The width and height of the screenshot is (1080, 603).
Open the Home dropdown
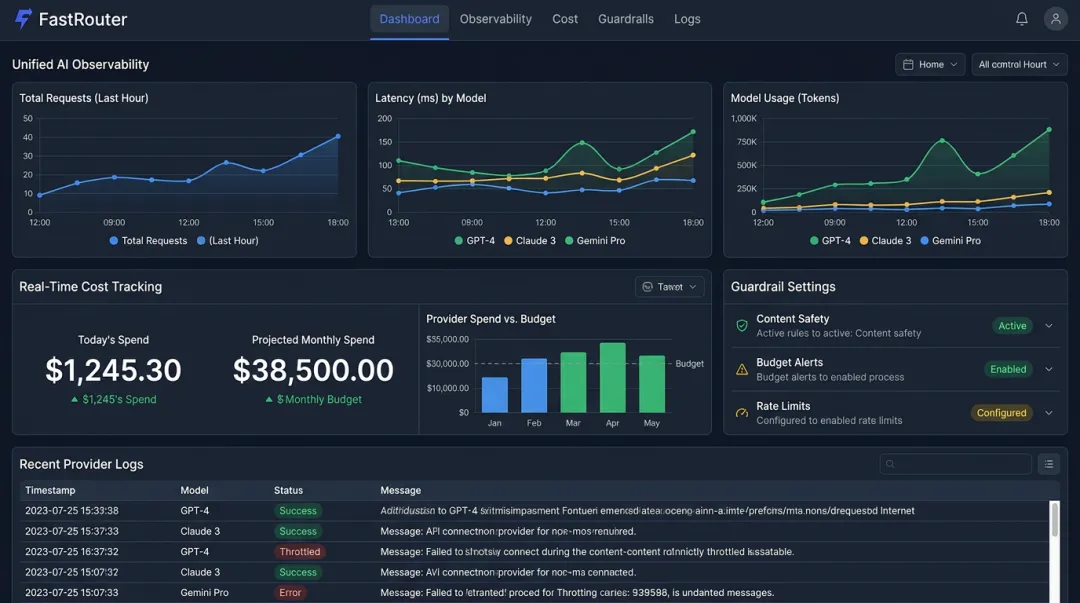tap(930, 64)
